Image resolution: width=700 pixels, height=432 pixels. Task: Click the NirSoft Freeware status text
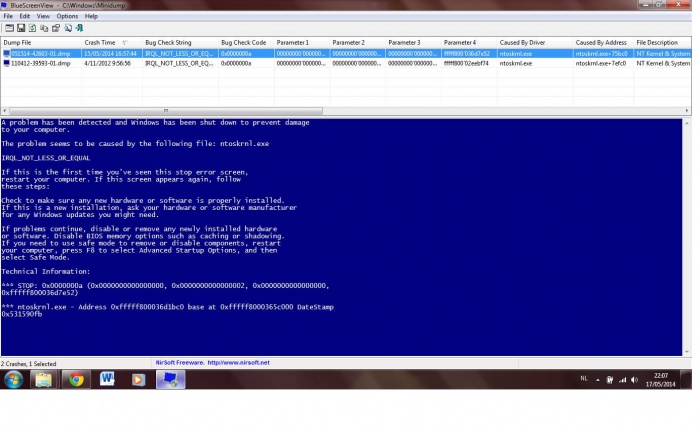click(179, 363)
